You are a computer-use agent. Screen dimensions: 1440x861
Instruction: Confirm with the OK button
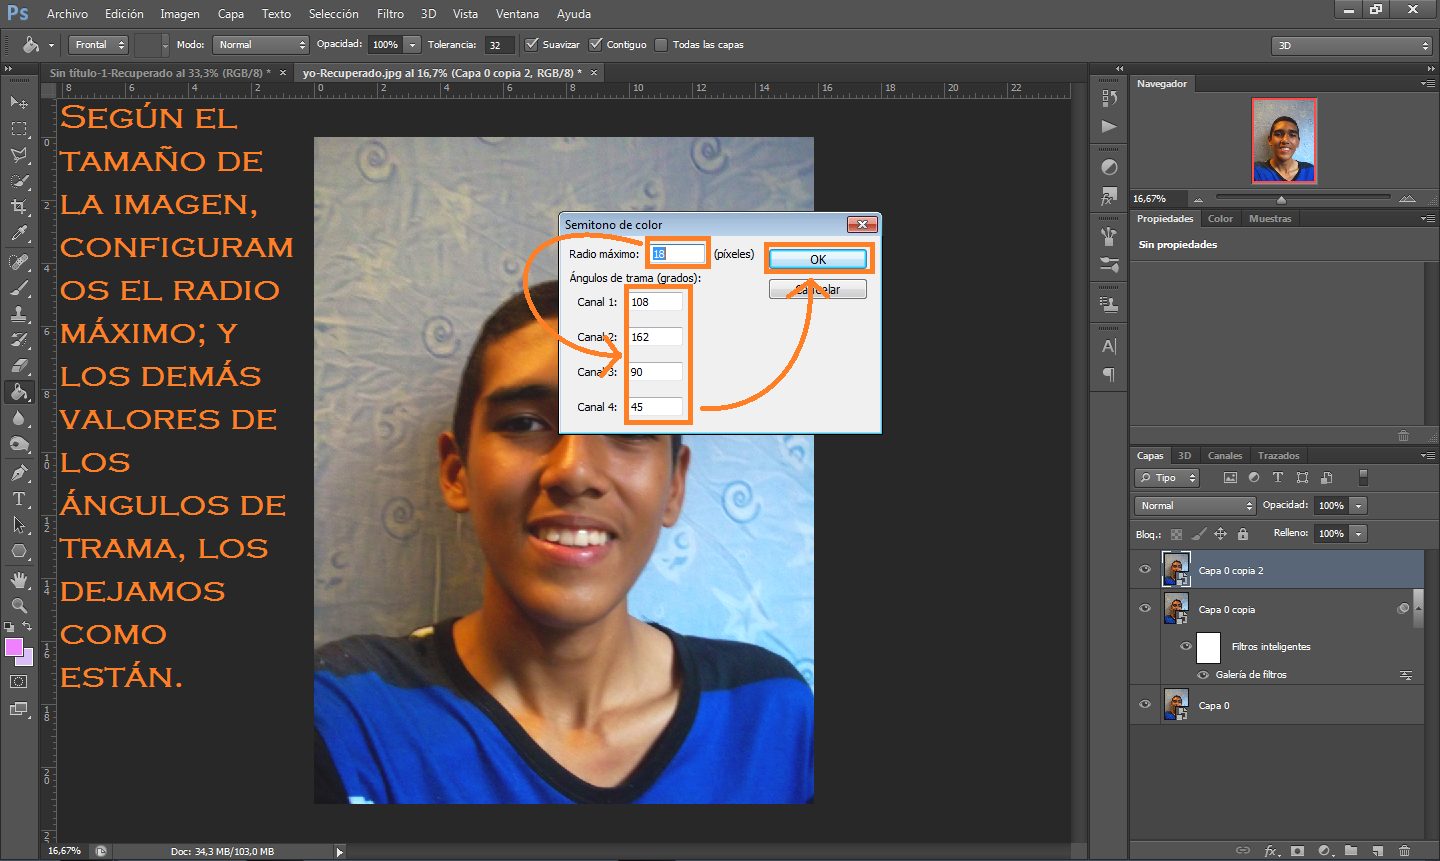pos(818,259)
